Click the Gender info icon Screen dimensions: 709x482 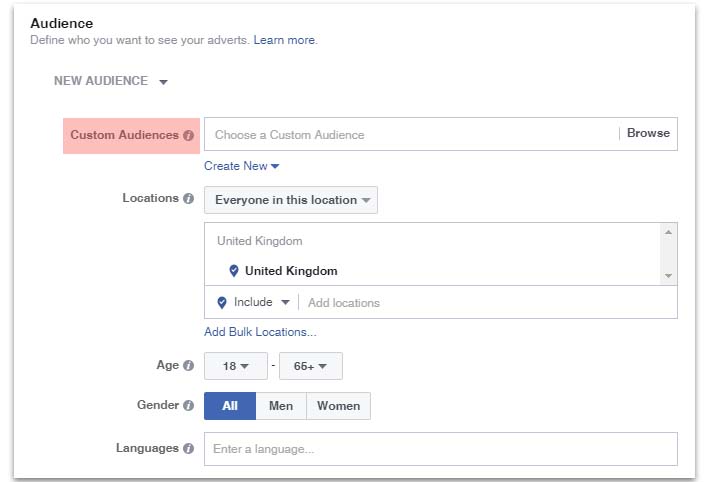point(189,405)
